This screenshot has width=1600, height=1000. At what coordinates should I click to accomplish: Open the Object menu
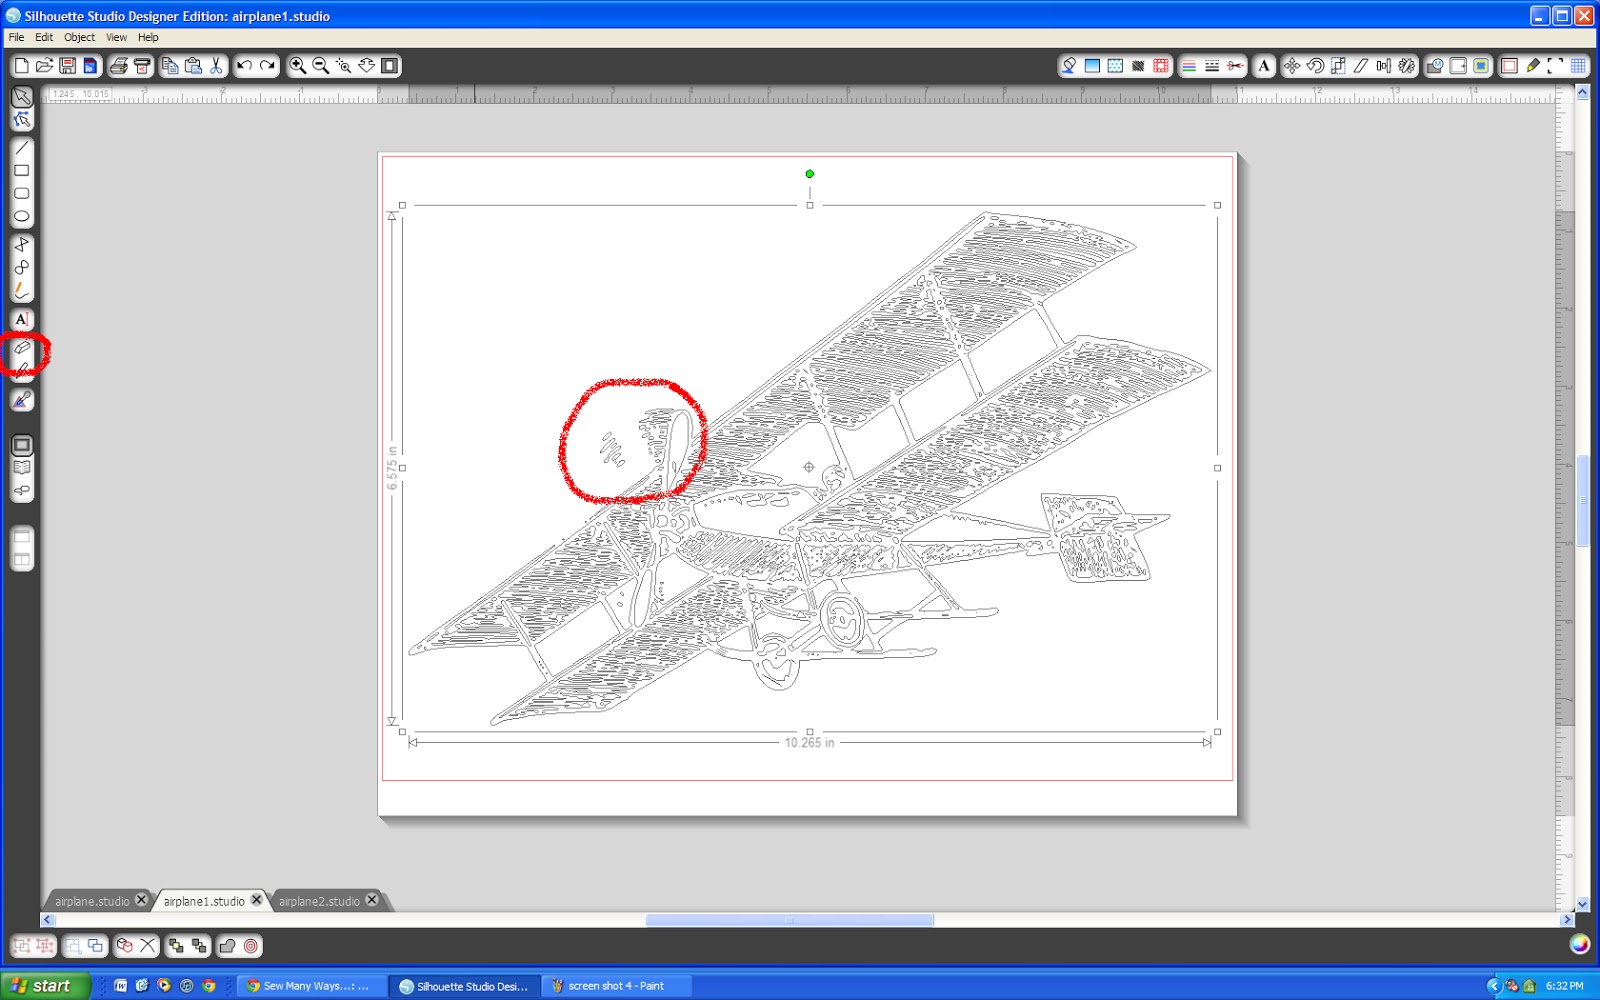pyautogui.click(x=79, y=37)
